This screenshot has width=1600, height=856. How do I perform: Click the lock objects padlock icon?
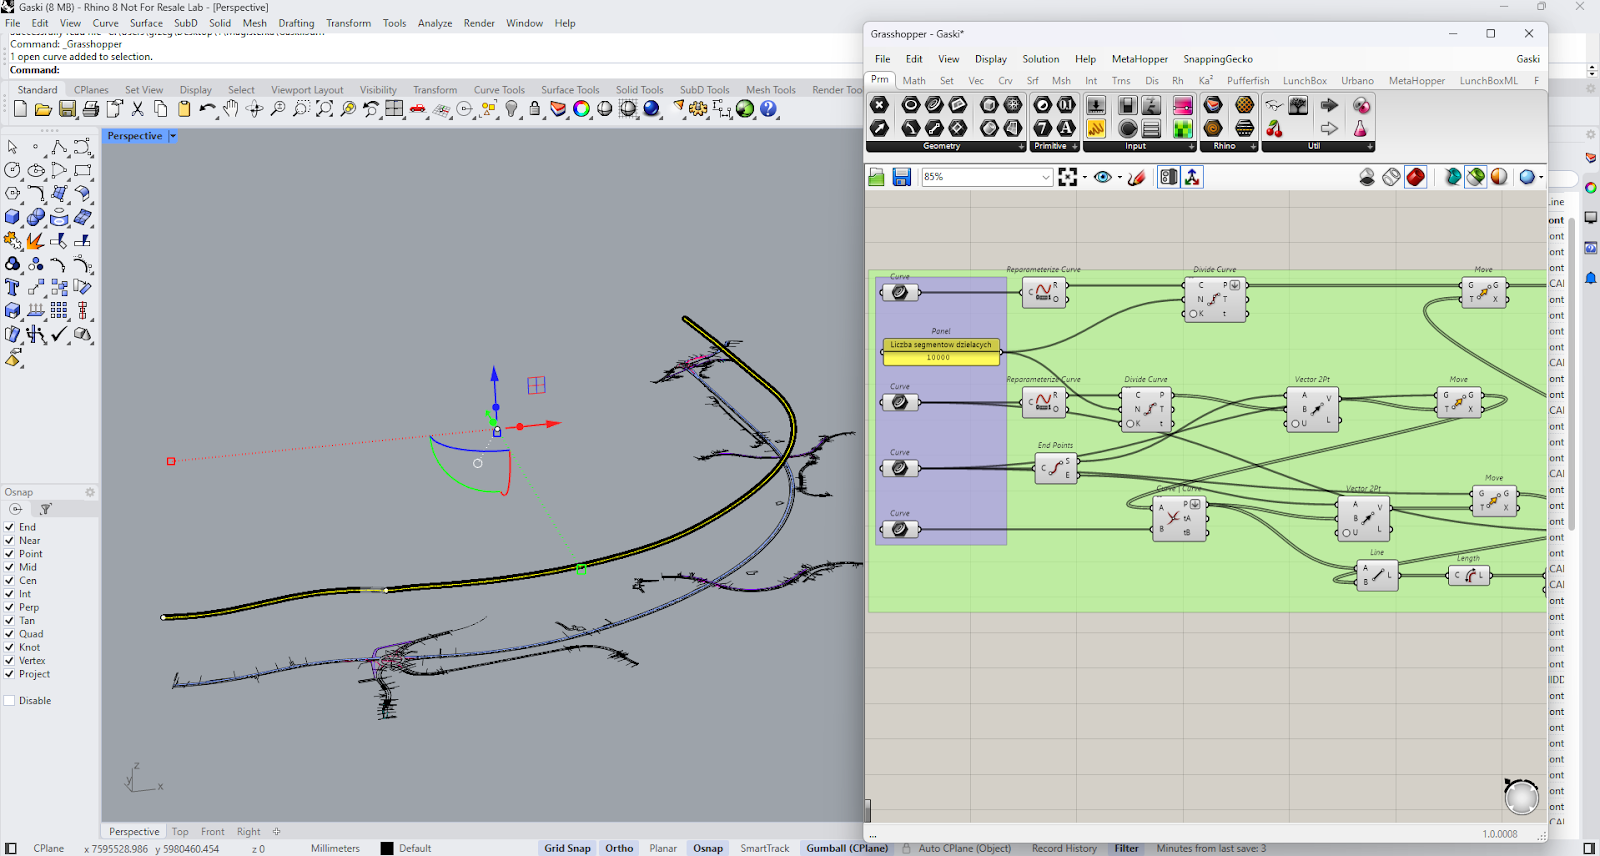click(535, 109)
